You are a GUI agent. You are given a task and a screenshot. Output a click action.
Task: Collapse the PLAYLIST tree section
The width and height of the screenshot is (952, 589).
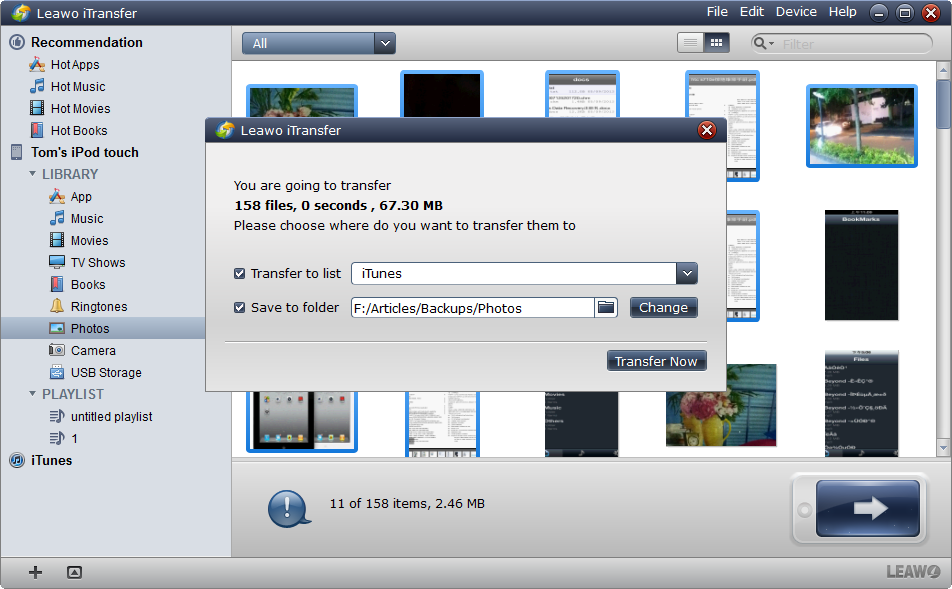tap(32, 394)
